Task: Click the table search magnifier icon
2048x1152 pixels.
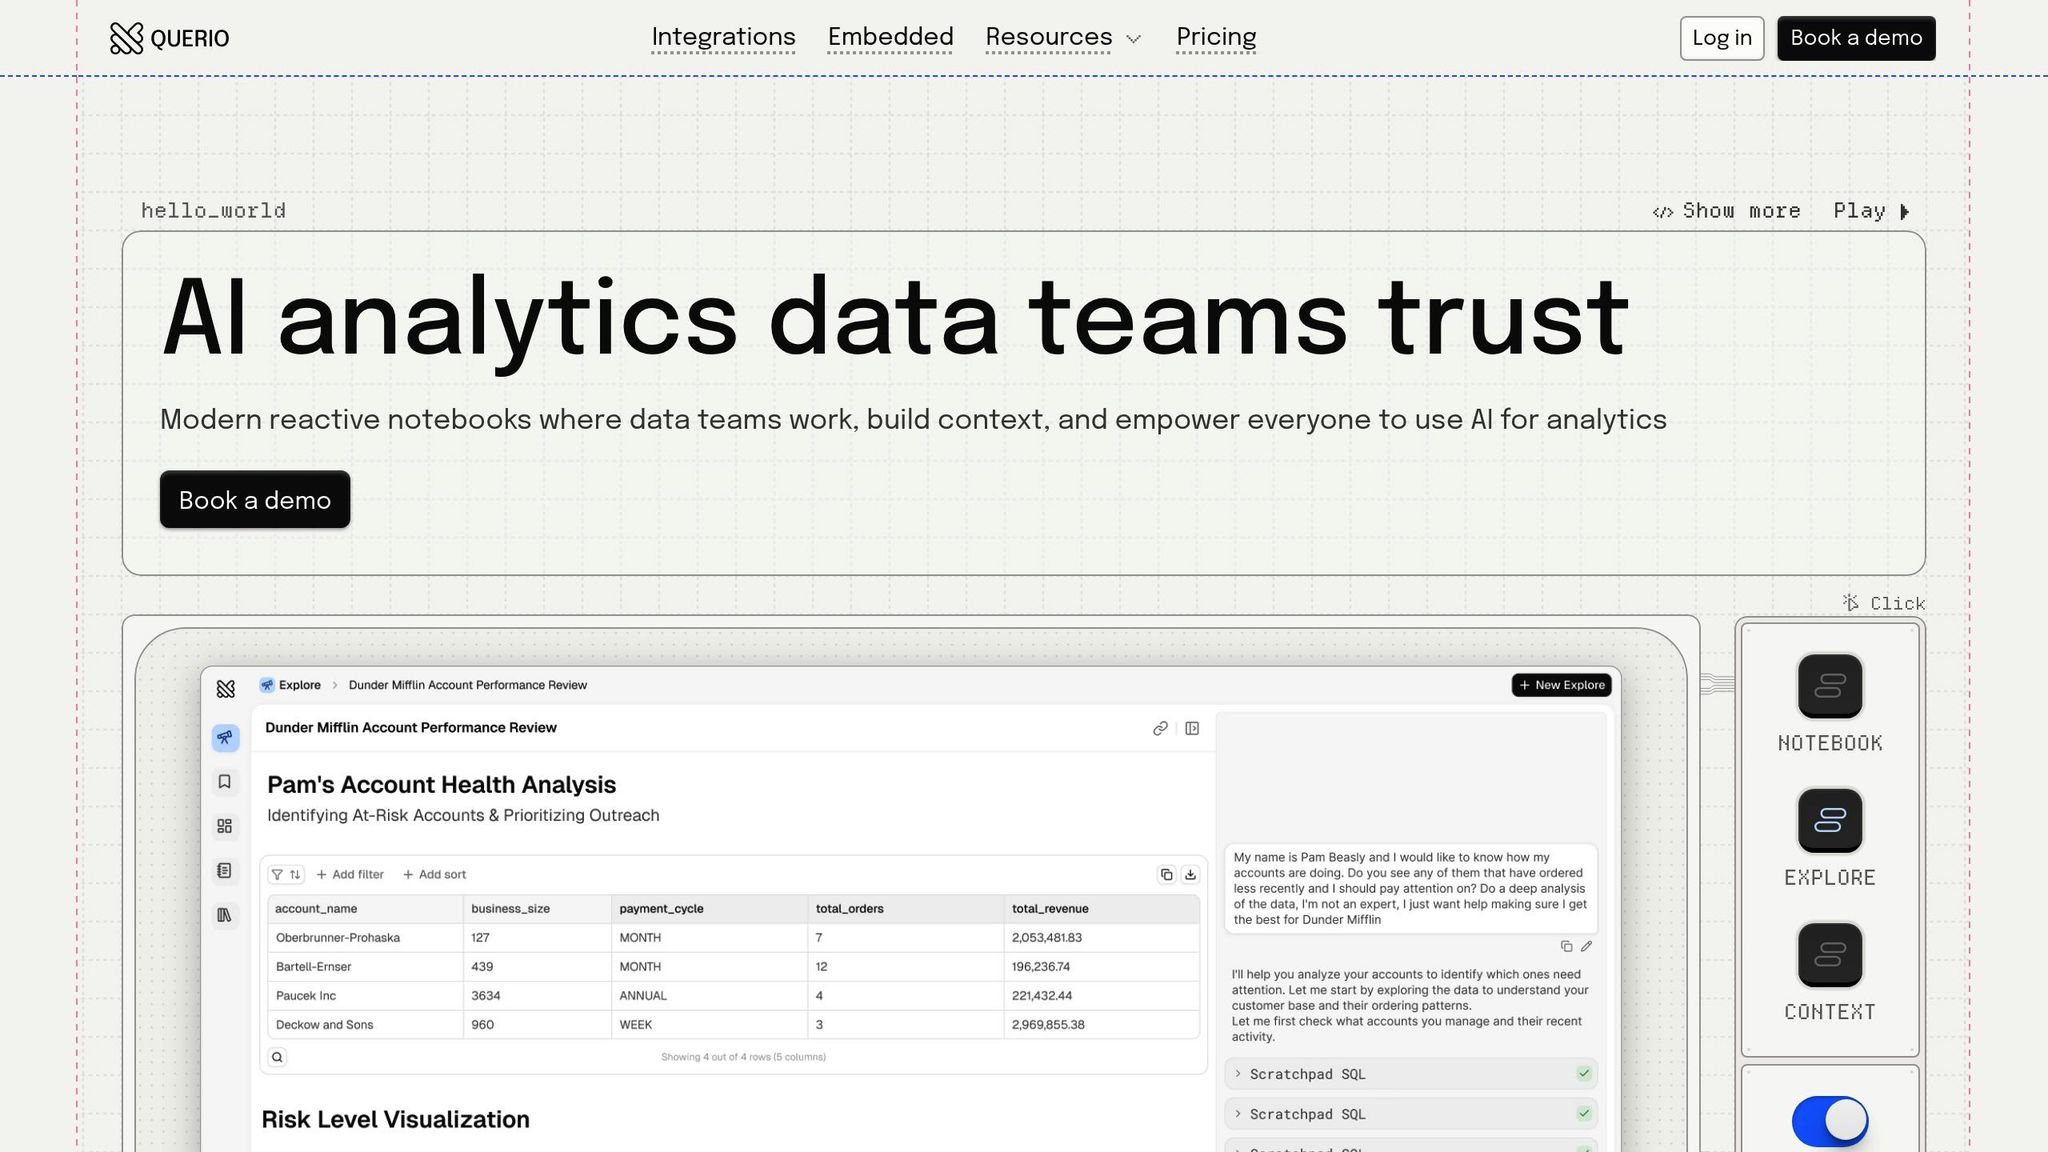Action: [x=277, y=1057]
